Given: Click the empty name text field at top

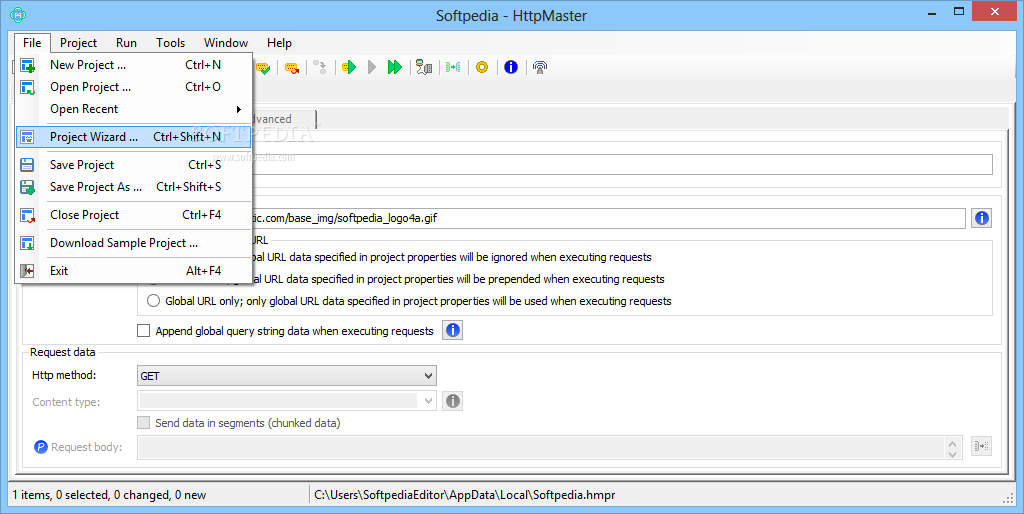Looking at the screenshot, I should [x=622, y=164].
